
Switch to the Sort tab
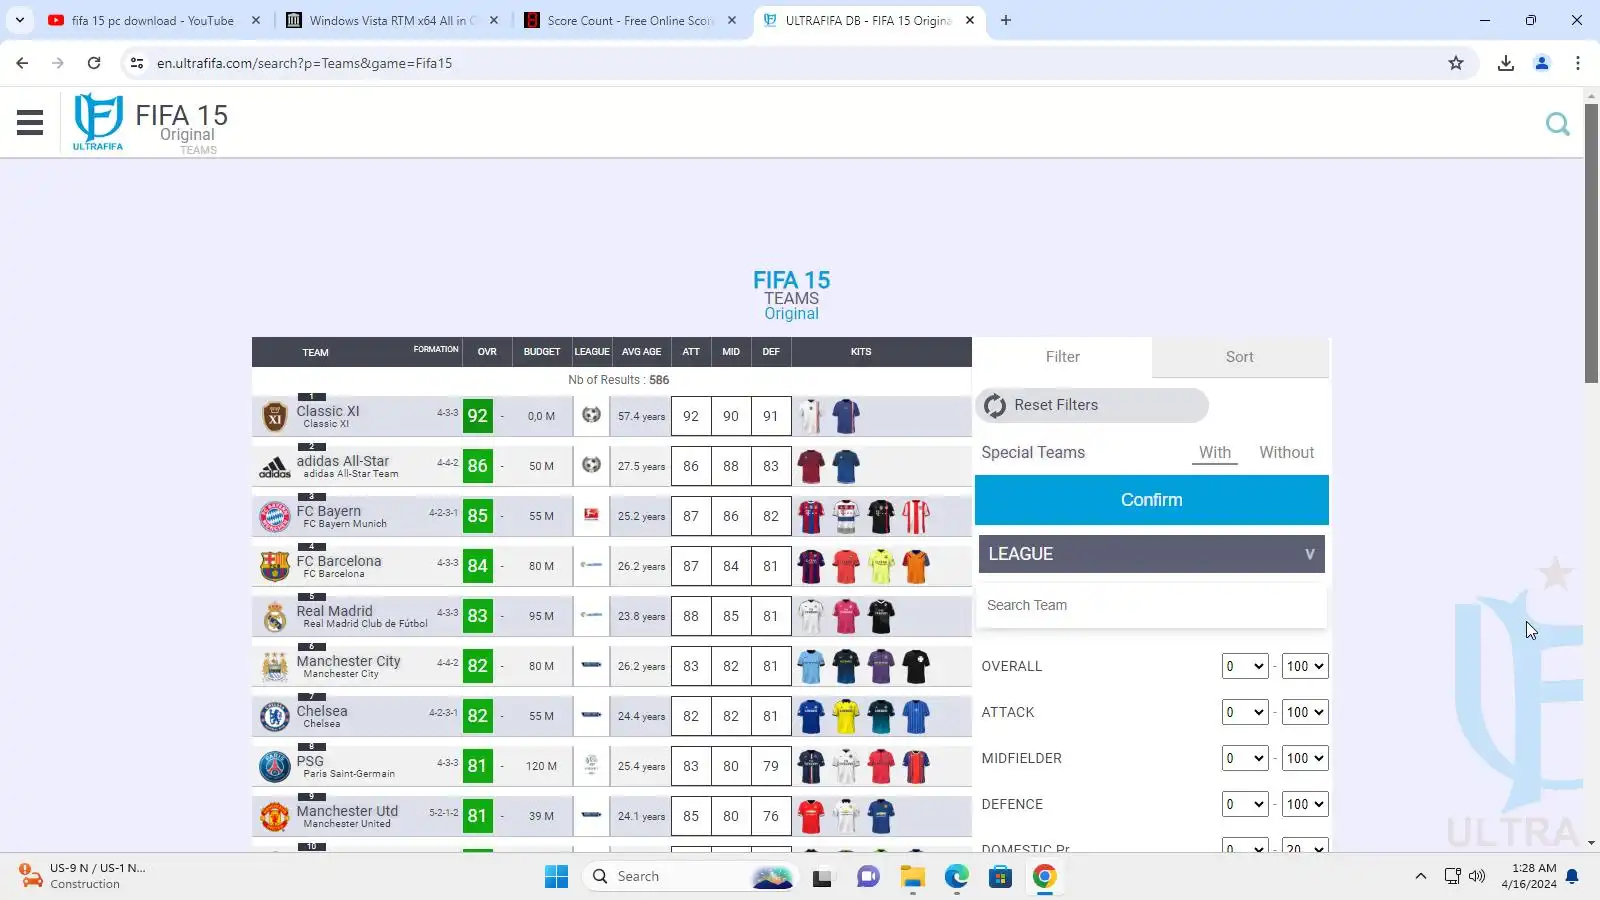pyautogui.click(x=1240, y=357)
